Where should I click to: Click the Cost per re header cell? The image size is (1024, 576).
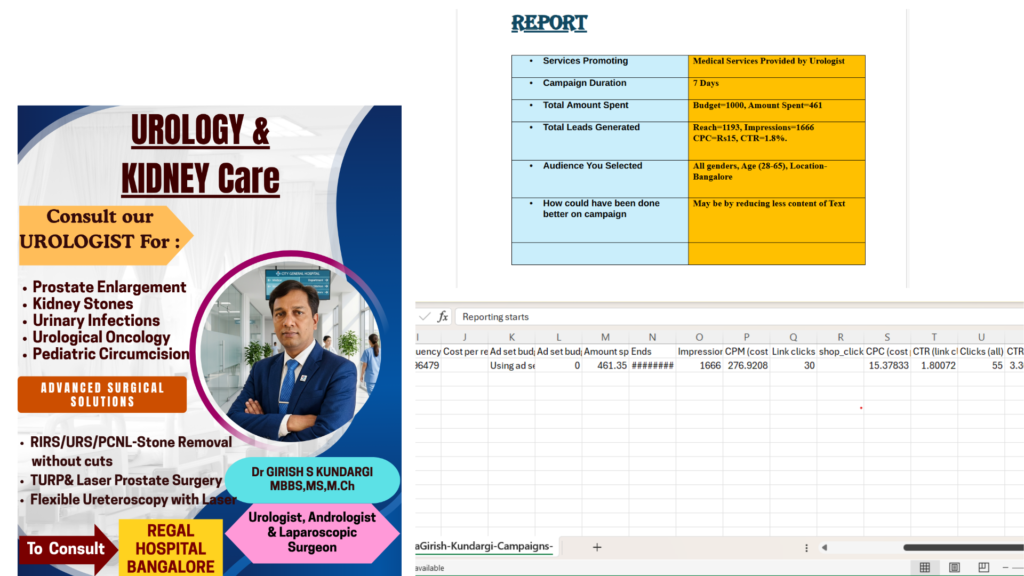pyautogui.click(x=464, y=351)
